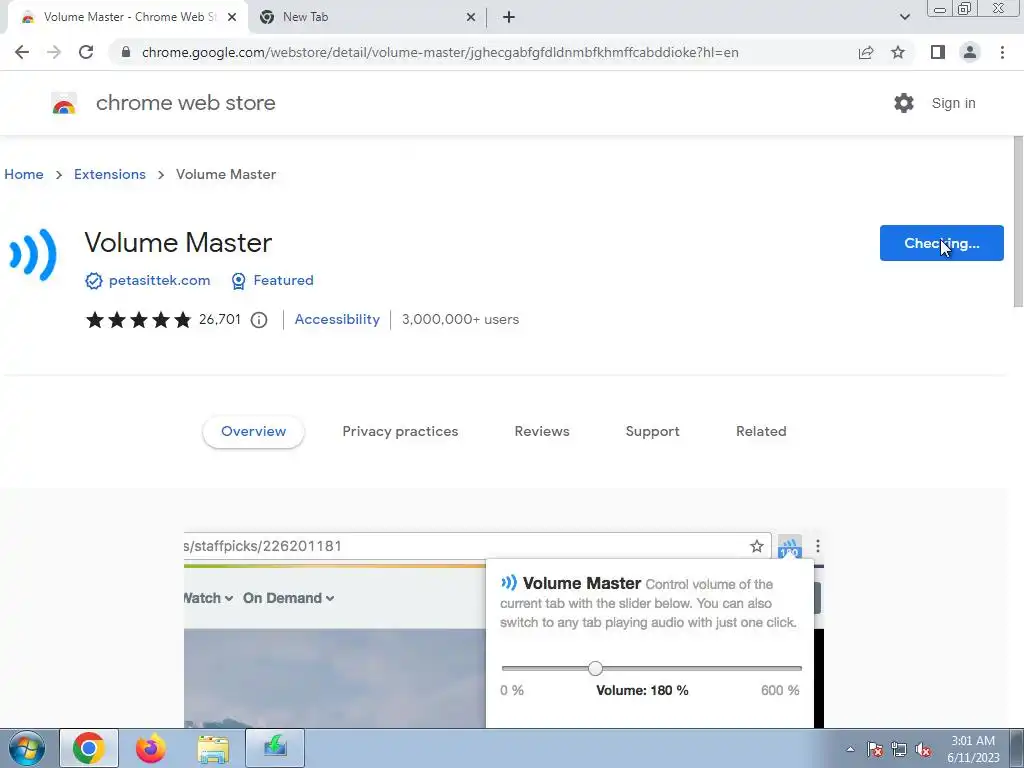
Task: Click the Extensions breadcrumb link
Action: (110, 174)
